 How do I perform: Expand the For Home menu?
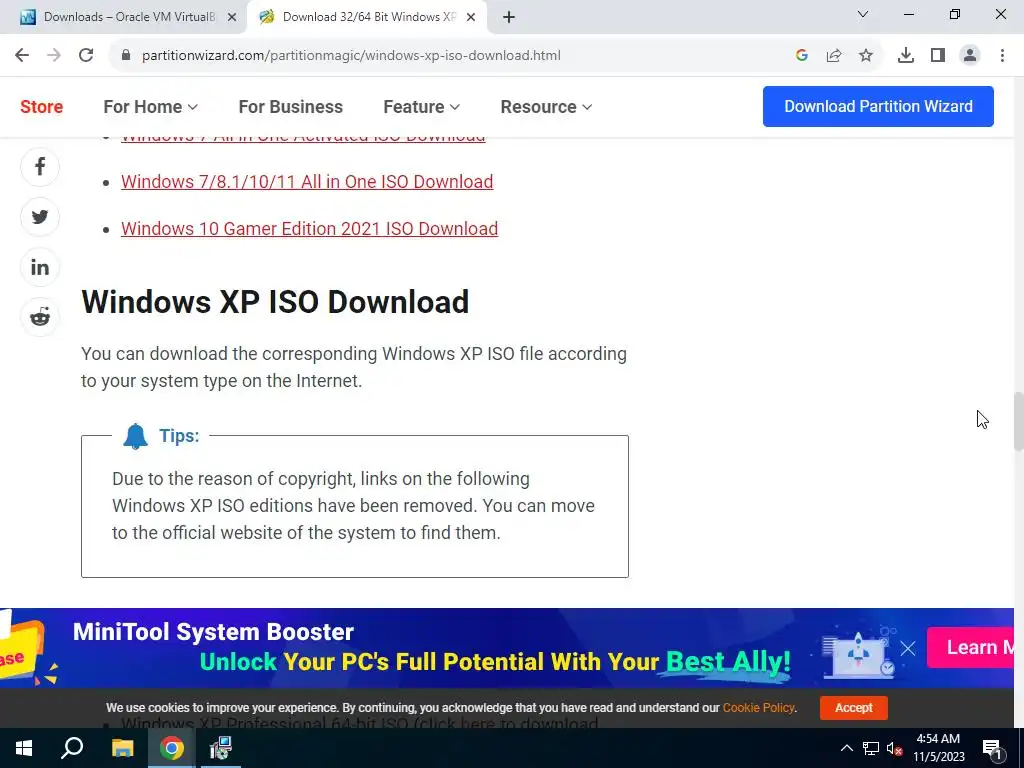click(x=150, y=106)
